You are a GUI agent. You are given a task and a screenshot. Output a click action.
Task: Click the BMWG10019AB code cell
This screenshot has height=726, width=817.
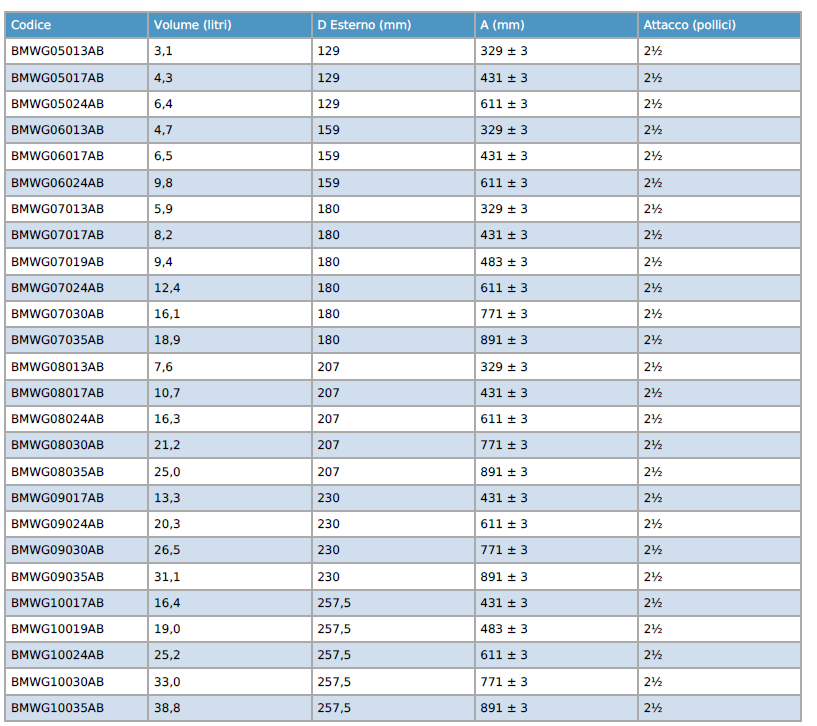tap(57, 629)
